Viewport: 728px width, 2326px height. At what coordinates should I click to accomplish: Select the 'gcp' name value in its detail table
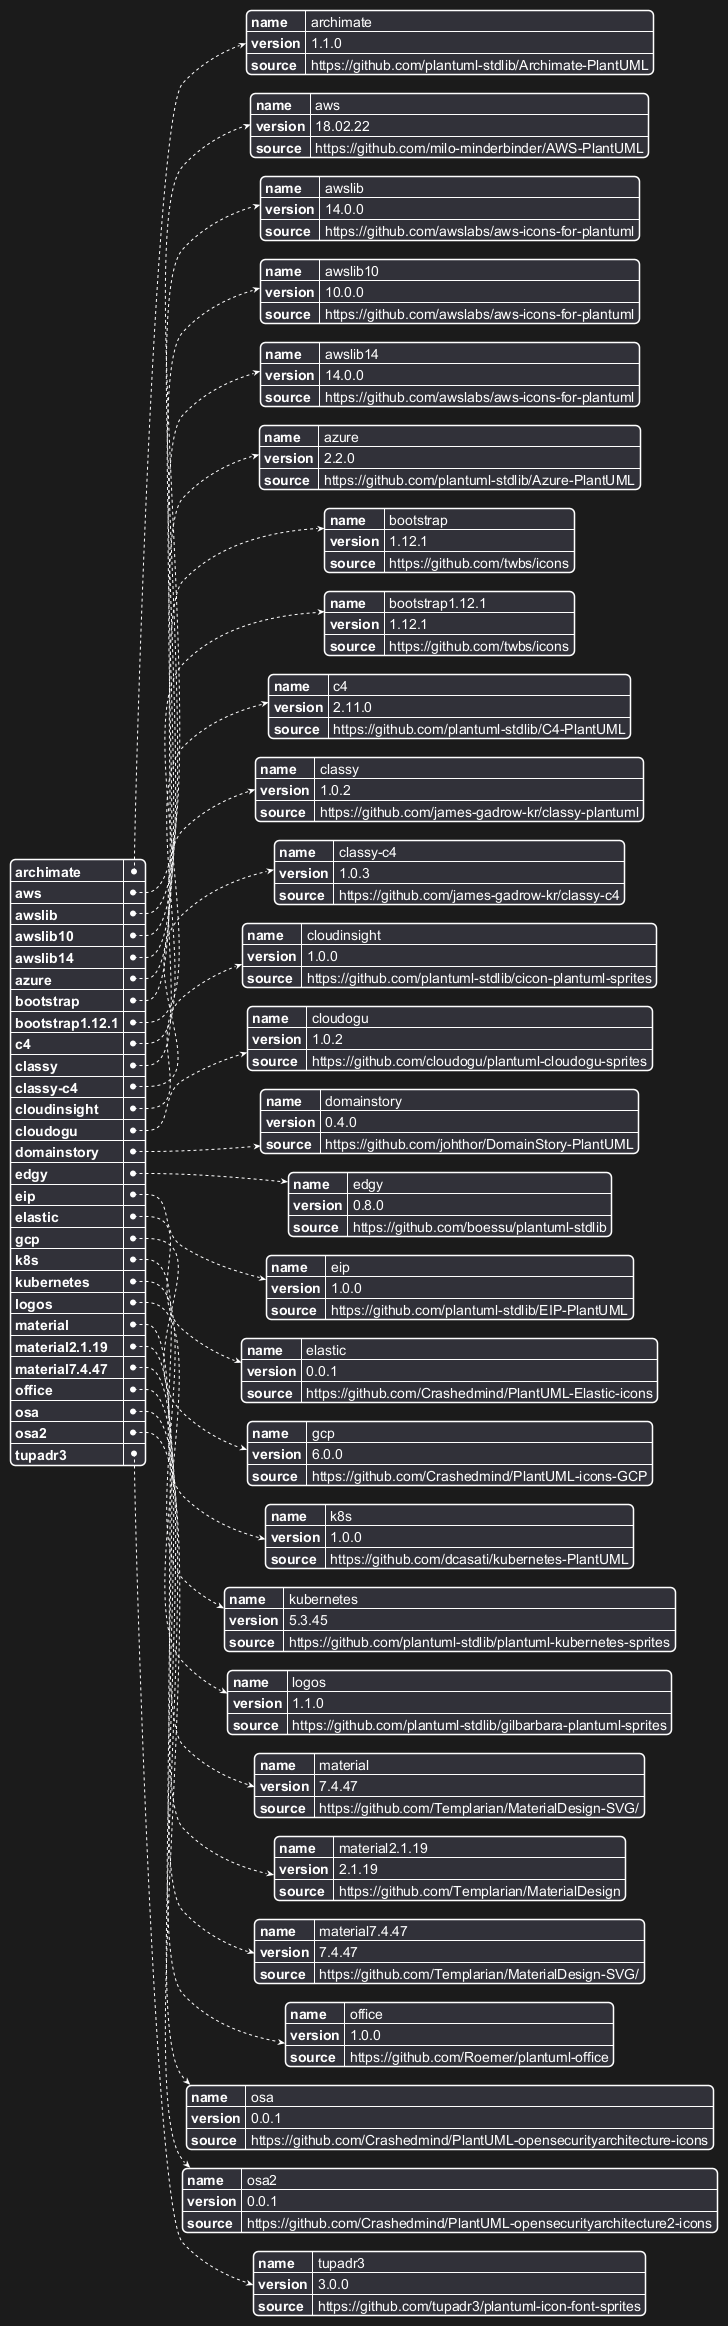pos(323,1434)
